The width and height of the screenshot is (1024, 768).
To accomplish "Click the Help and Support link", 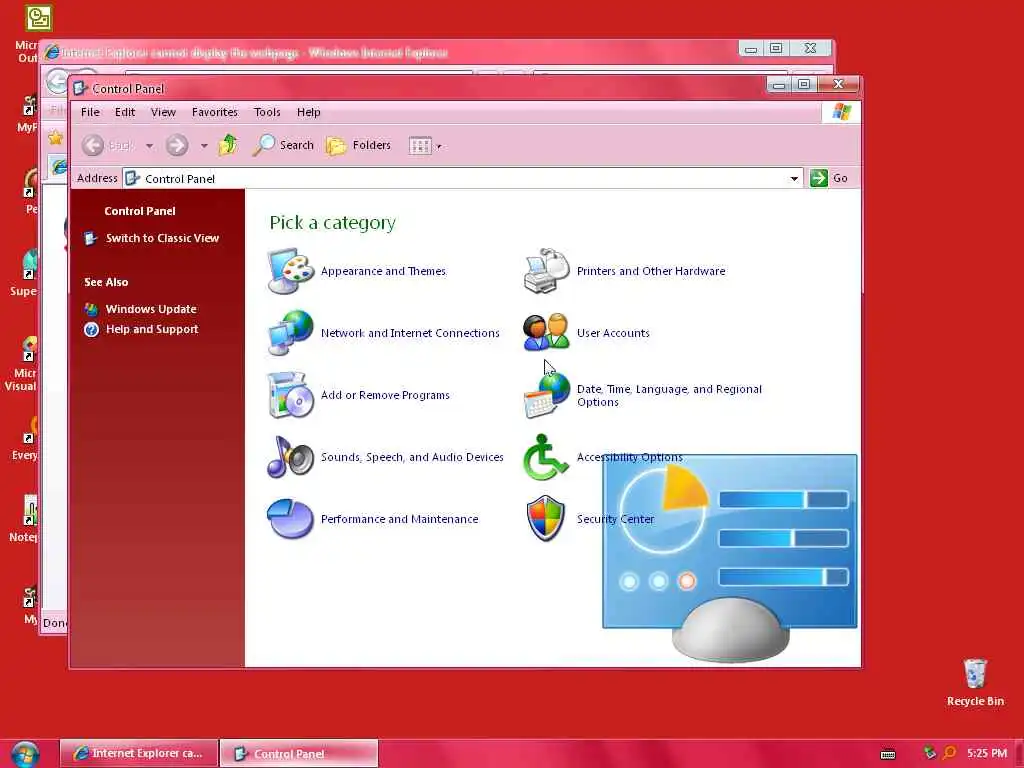I will point(152,329).
